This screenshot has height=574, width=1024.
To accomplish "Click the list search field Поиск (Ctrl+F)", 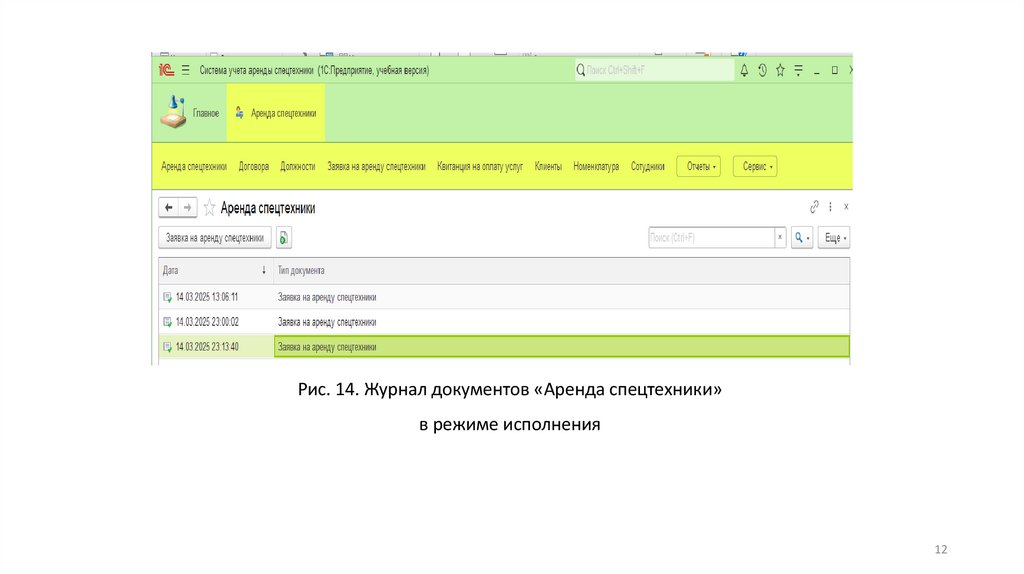I will pos(711,238).
